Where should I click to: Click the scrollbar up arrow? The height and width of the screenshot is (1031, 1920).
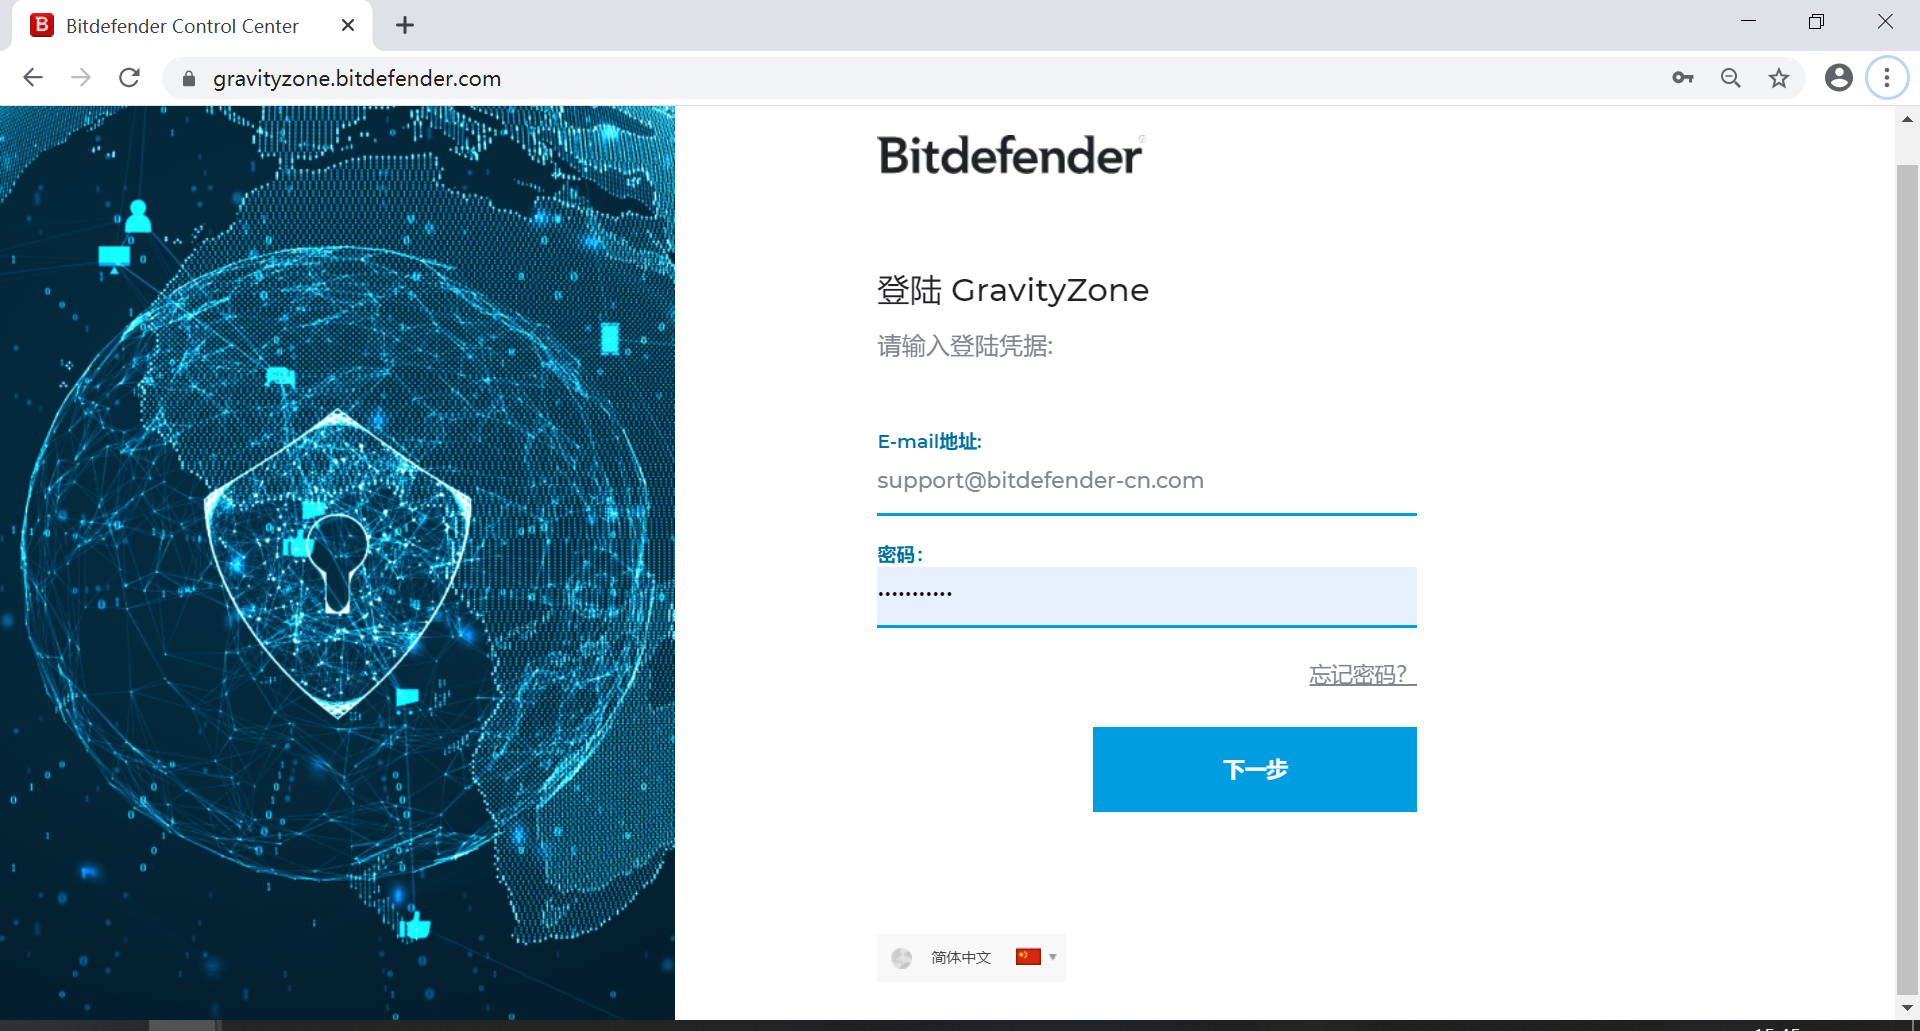point(1907,119)
